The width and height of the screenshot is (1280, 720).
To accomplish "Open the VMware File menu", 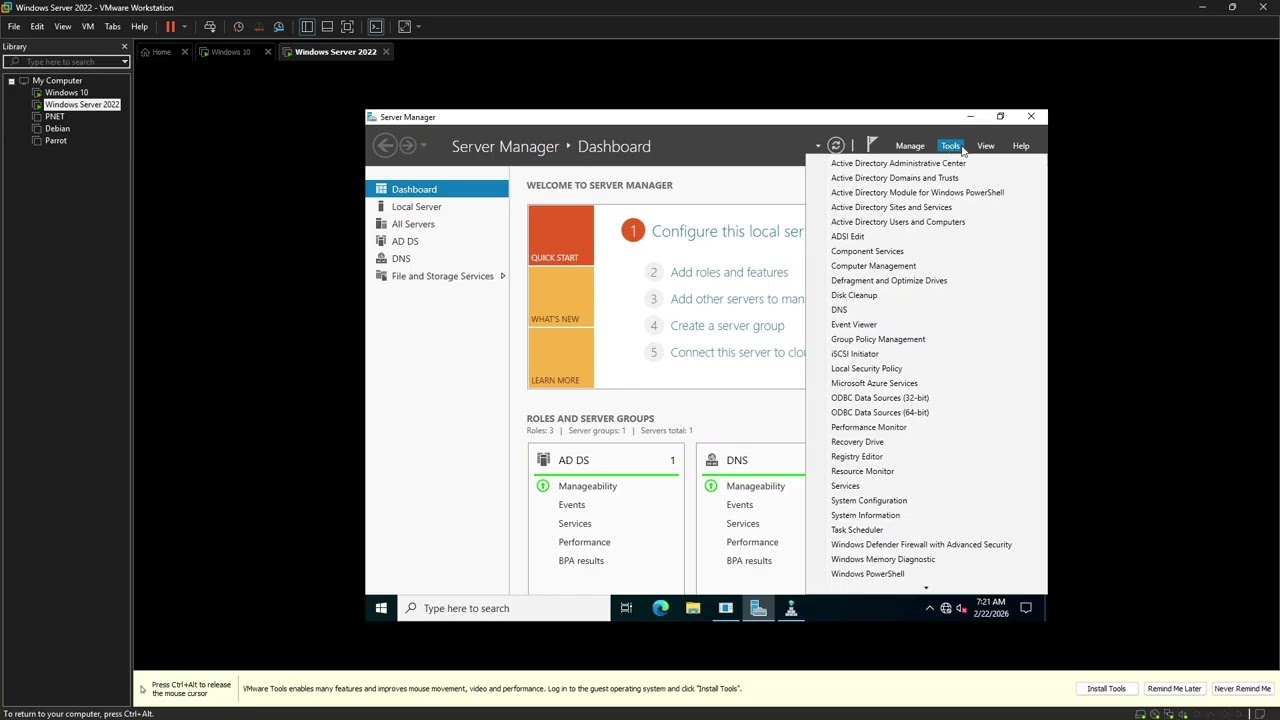I will click(x=14, y=27).
